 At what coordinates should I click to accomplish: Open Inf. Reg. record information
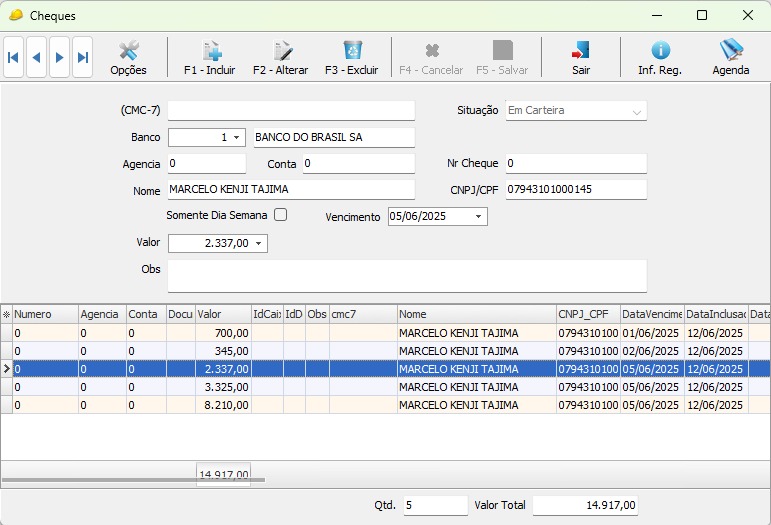point(660,58)
